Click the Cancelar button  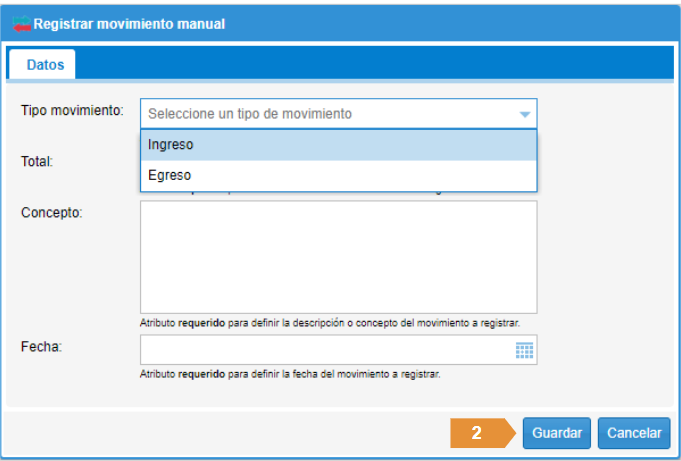(x=633, y=433)
